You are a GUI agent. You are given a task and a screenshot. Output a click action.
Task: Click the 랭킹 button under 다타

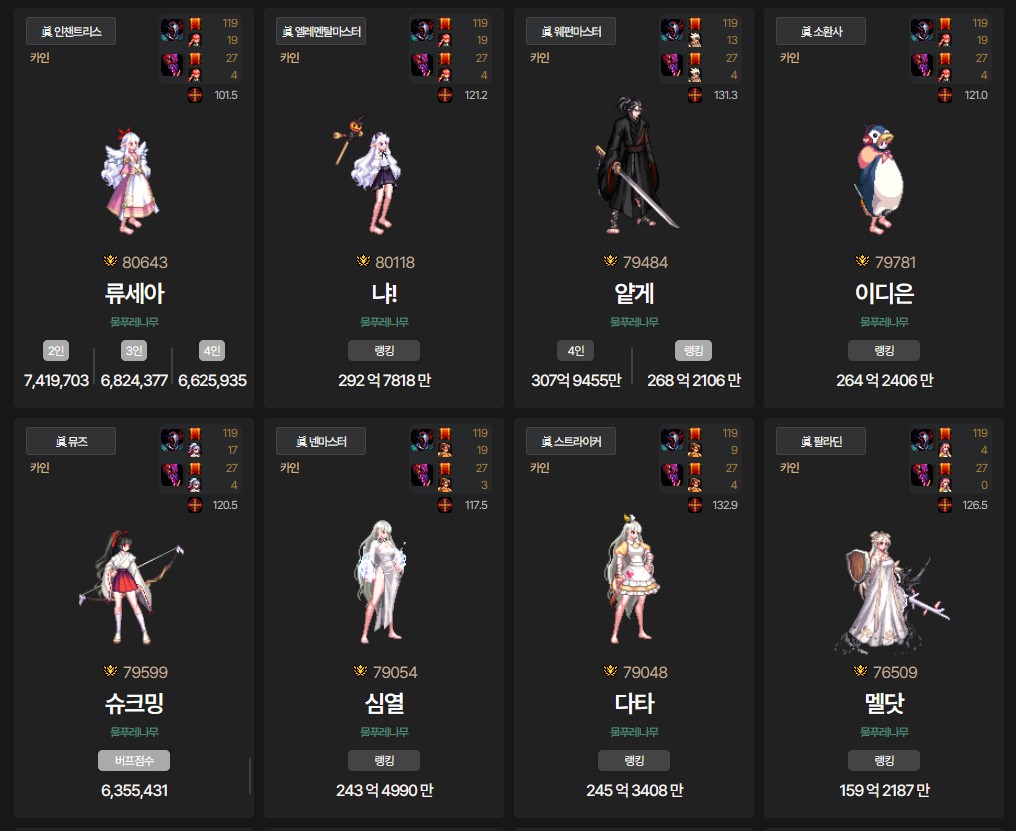pos(634,760)
